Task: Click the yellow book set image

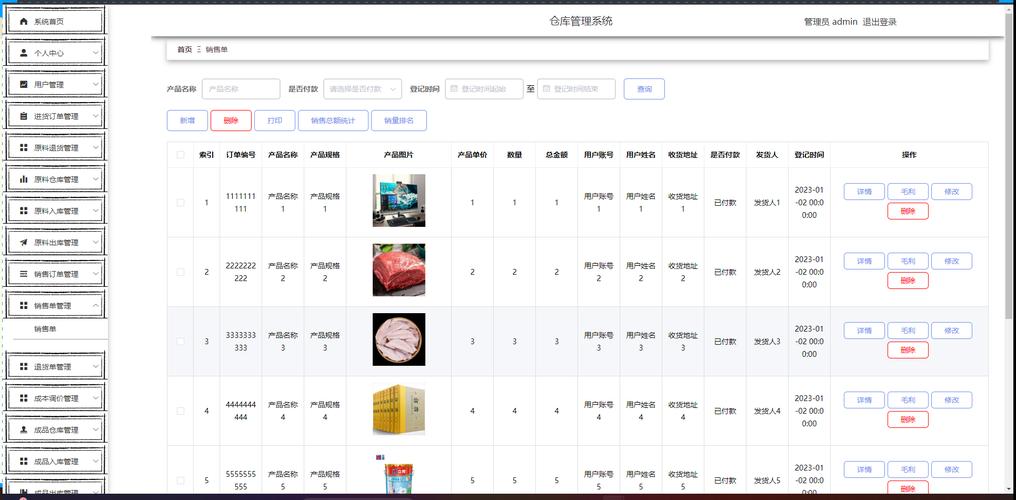Action: click(x=398, y=409)
